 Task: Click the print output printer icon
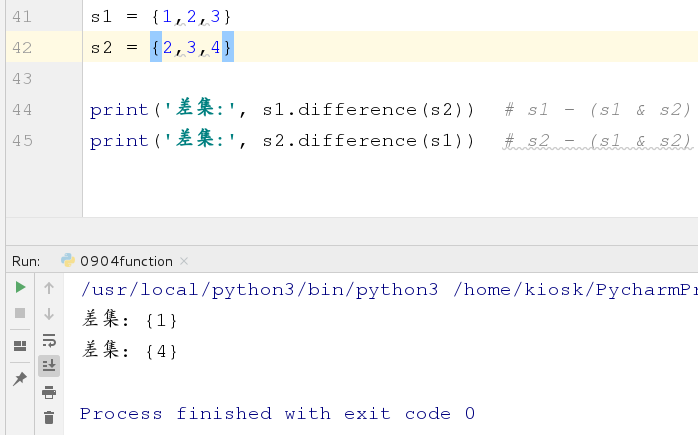click(49, 392)
